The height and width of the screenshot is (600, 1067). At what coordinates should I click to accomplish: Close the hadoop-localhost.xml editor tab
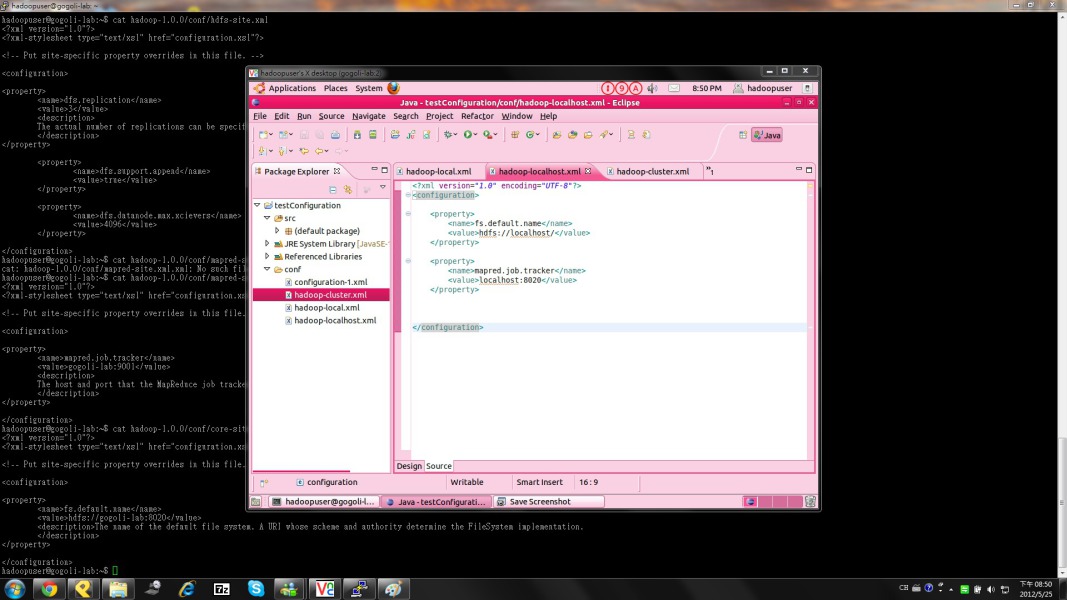click(588, 171)
